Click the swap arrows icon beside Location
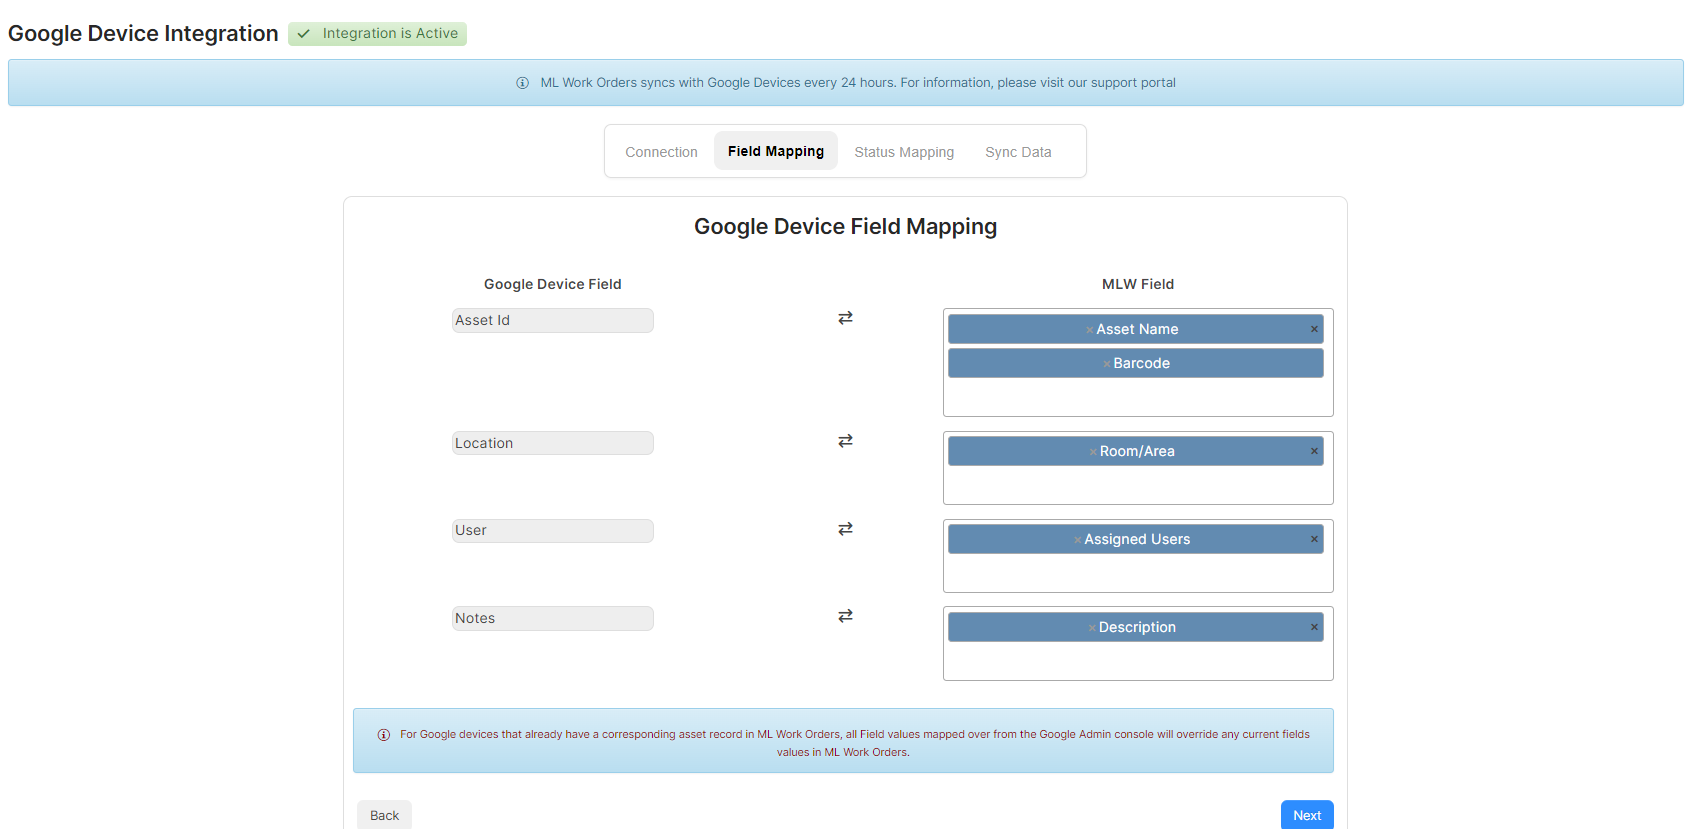1702x829 pixels. (x=845, y=441)
